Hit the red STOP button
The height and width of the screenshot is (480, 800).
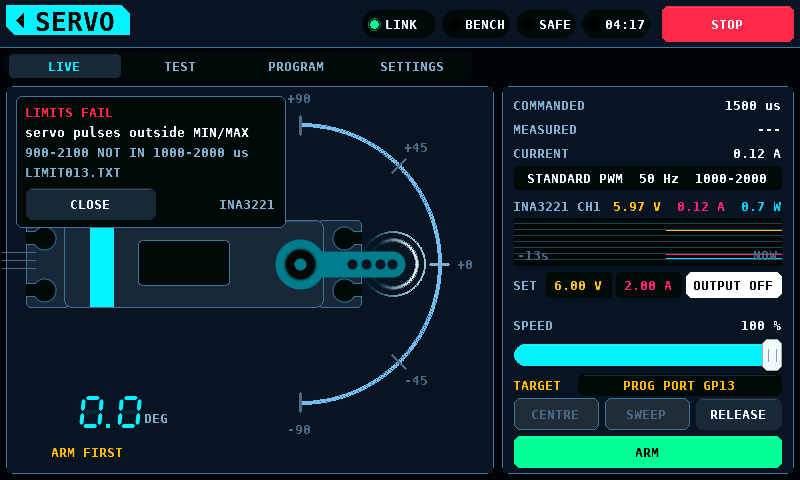coord(727,24)
